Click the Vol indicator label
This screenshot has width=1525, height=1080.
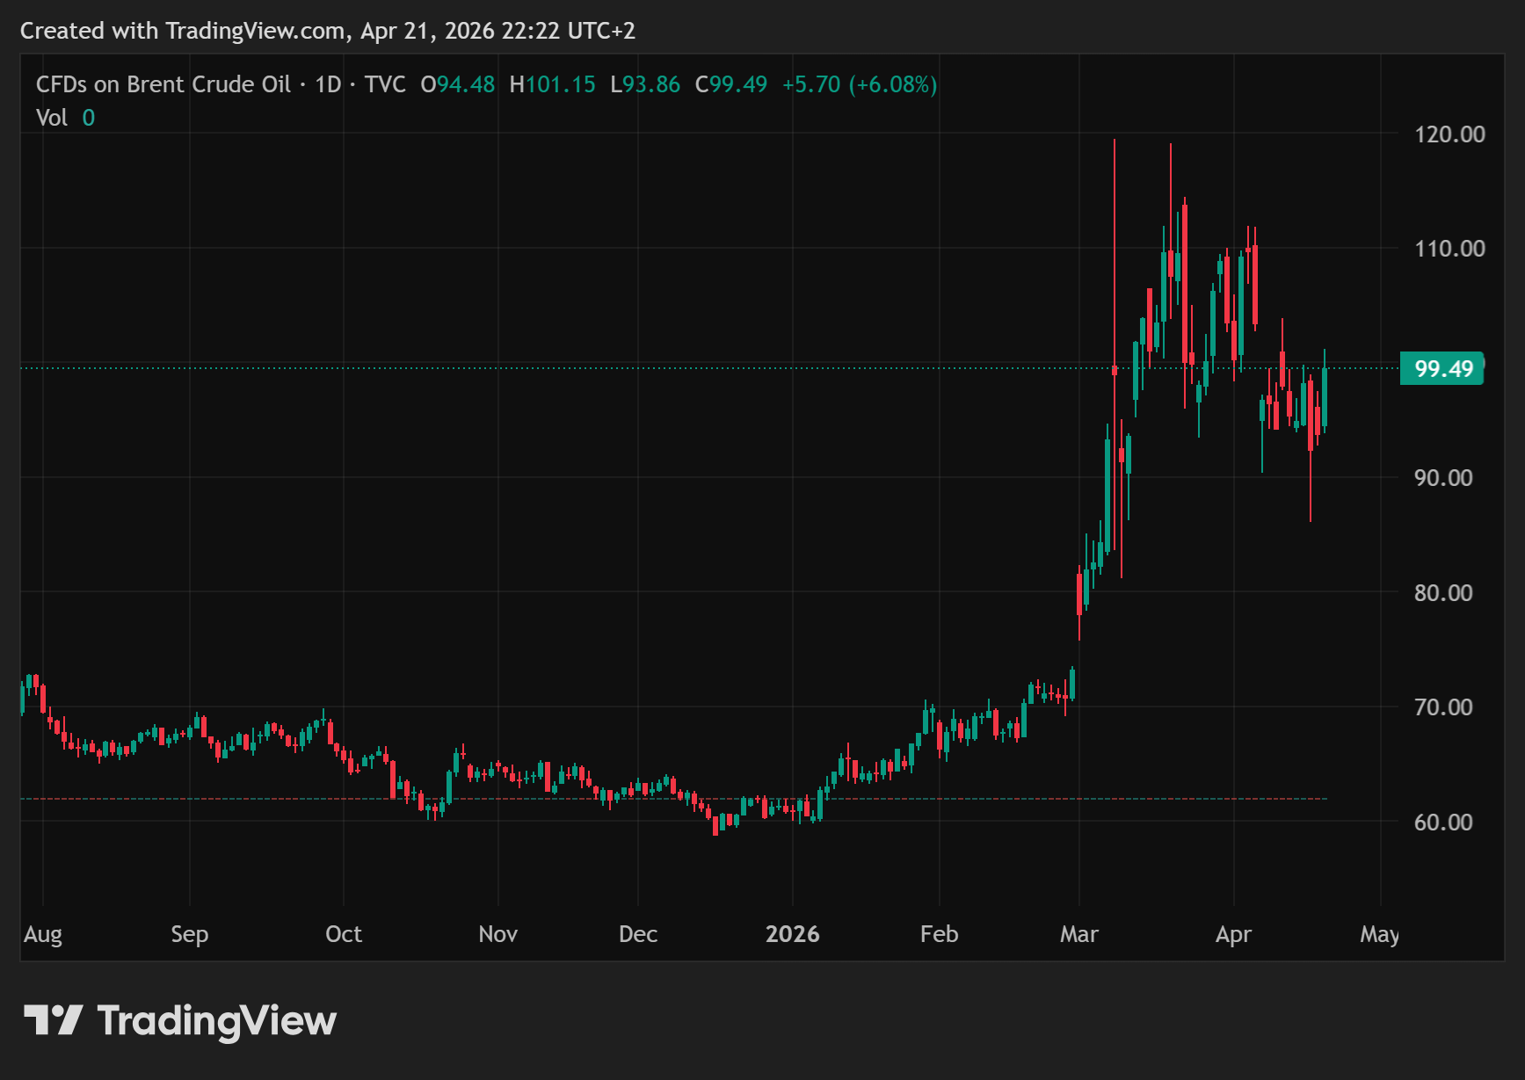point(51,118)
